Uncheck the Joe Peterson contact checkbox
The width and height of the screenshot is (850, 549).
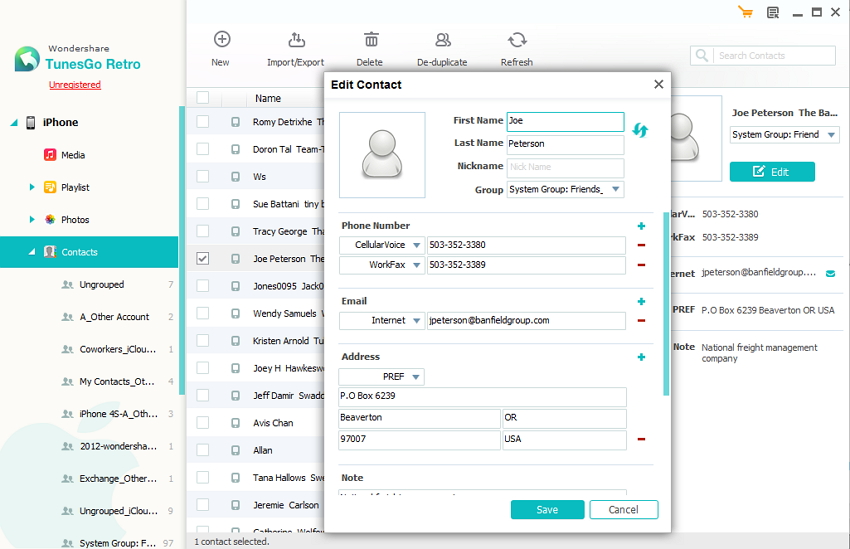coord(203,258)
